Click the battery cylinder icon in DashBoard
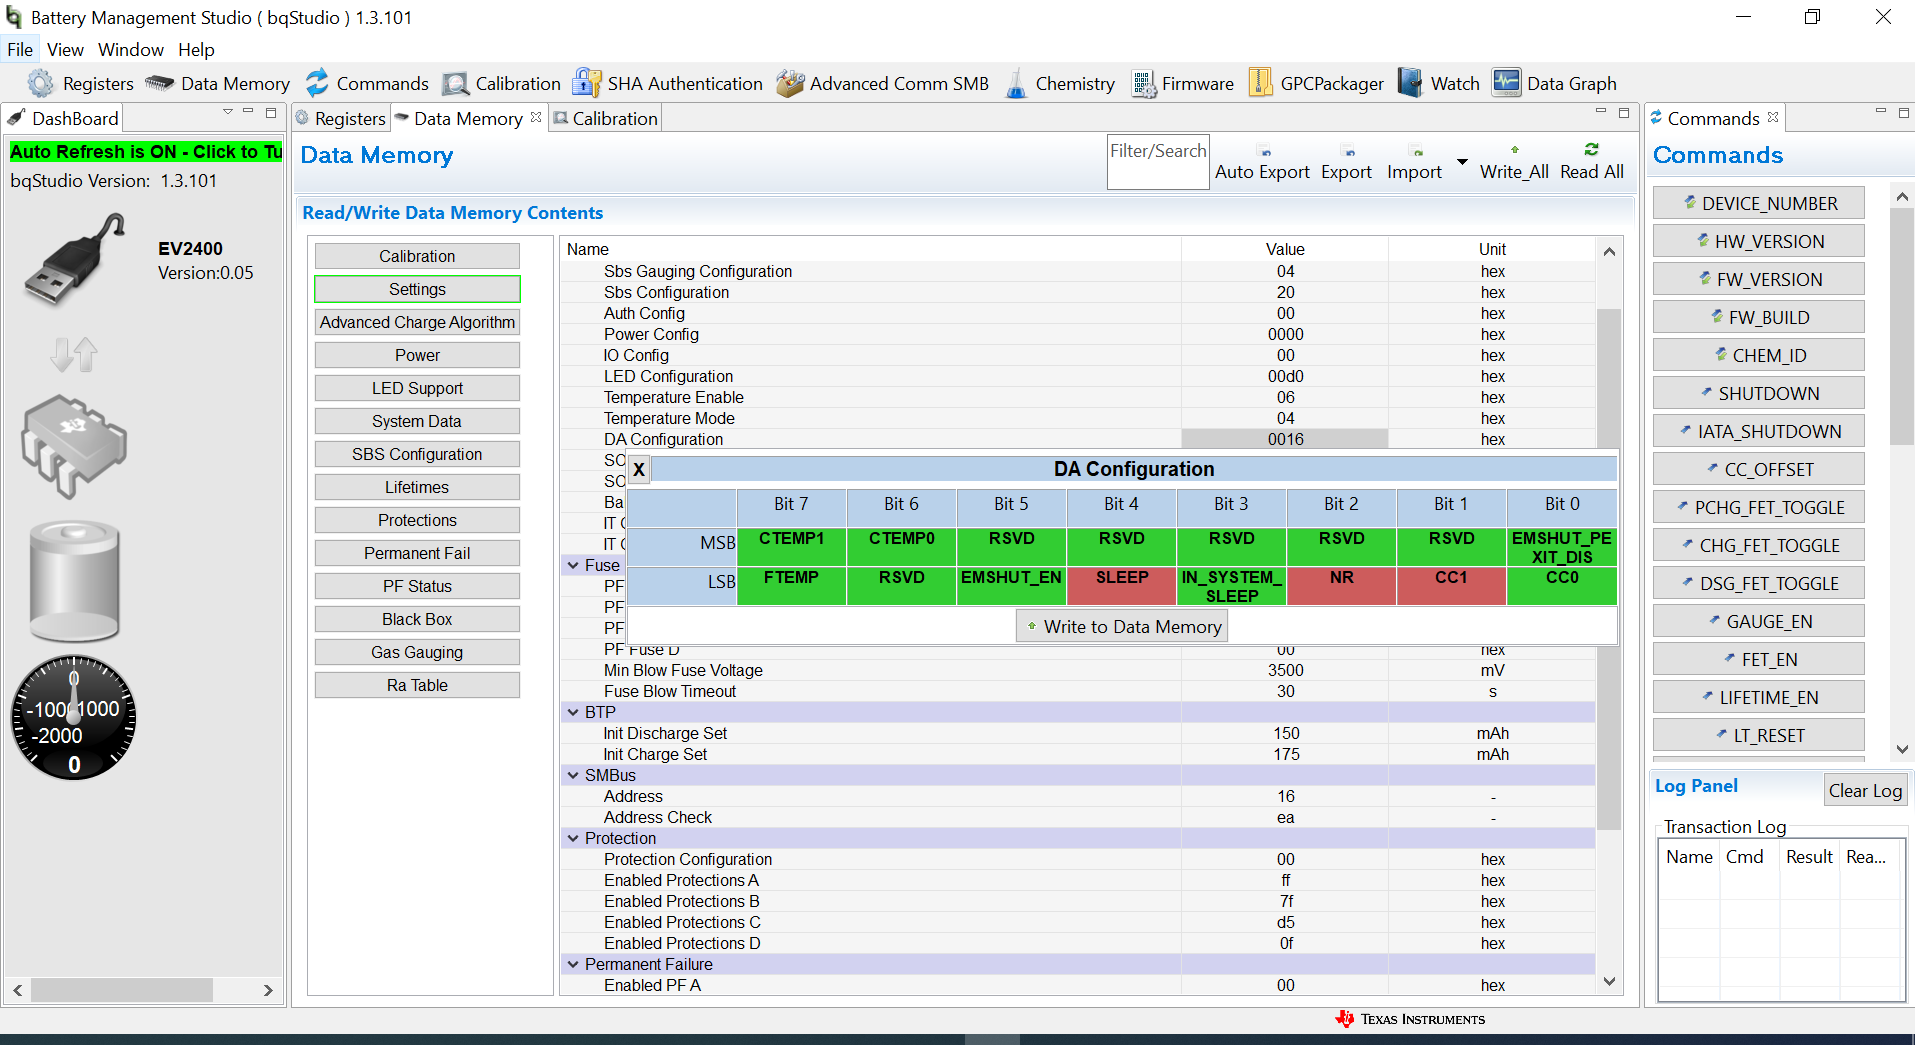The width and height of the screenshot is (1915, 1045). pyautogui.click(x=75, y=580)
